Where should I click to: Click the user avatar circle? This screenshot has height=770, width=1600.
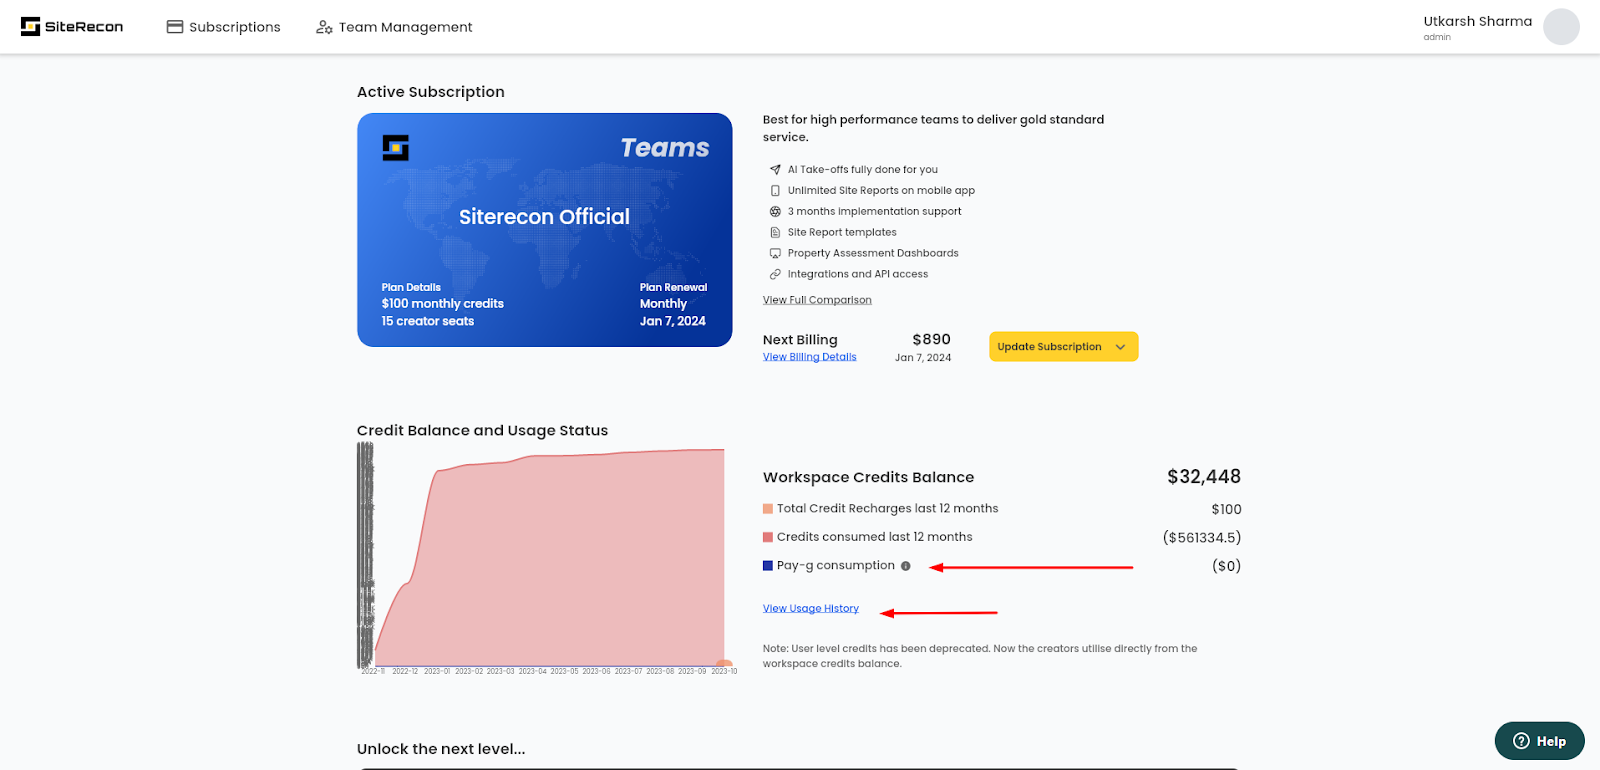pos(1561,27)
